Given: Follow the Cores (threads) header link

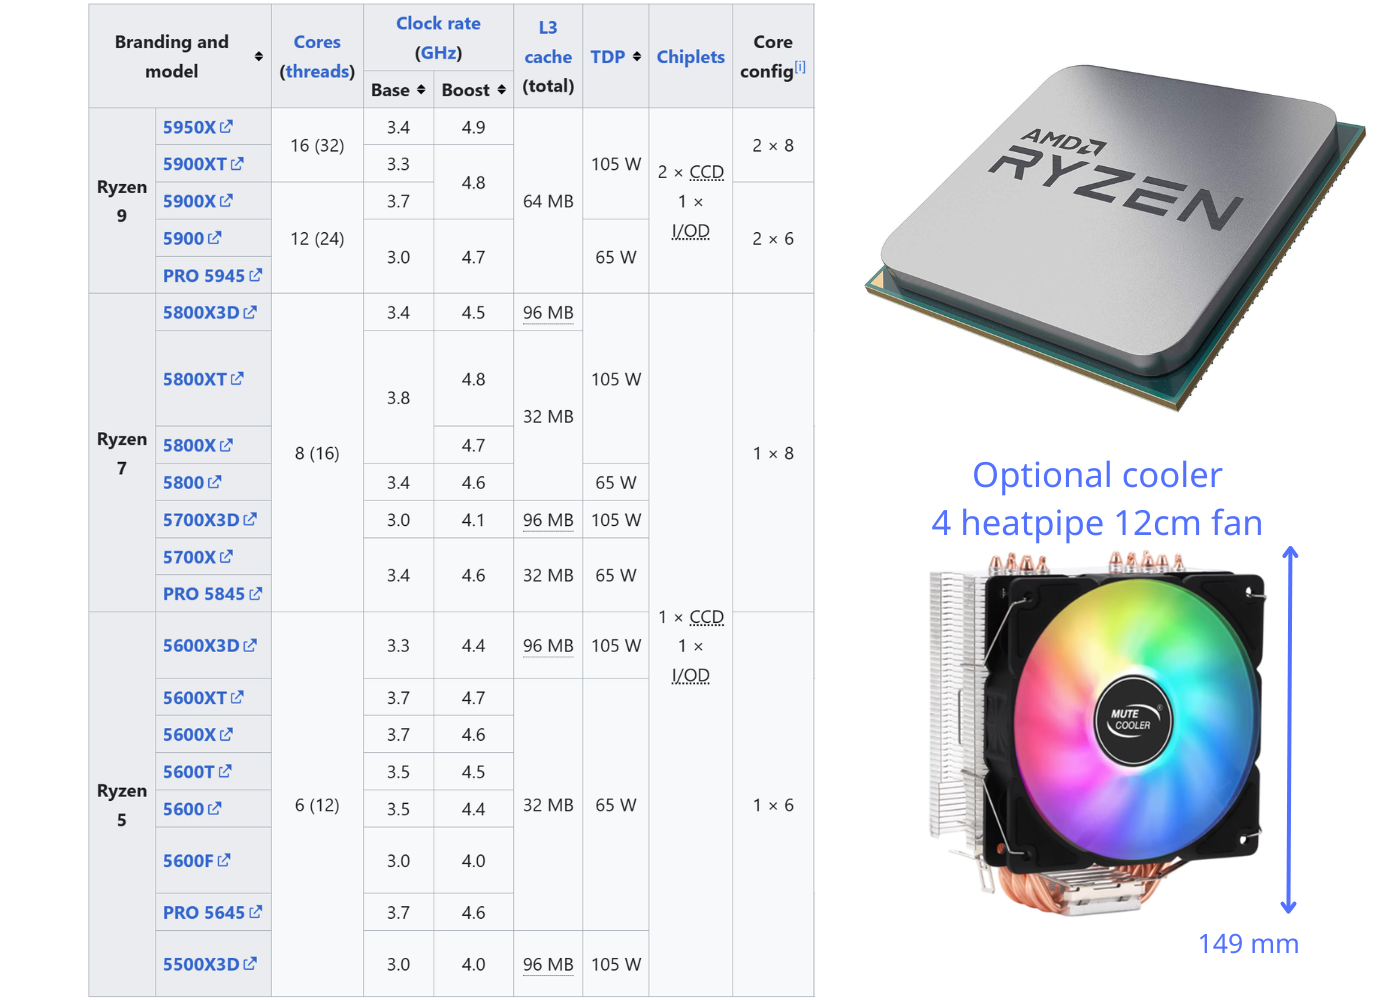Looking at the screenshot, I should (317, 57).
